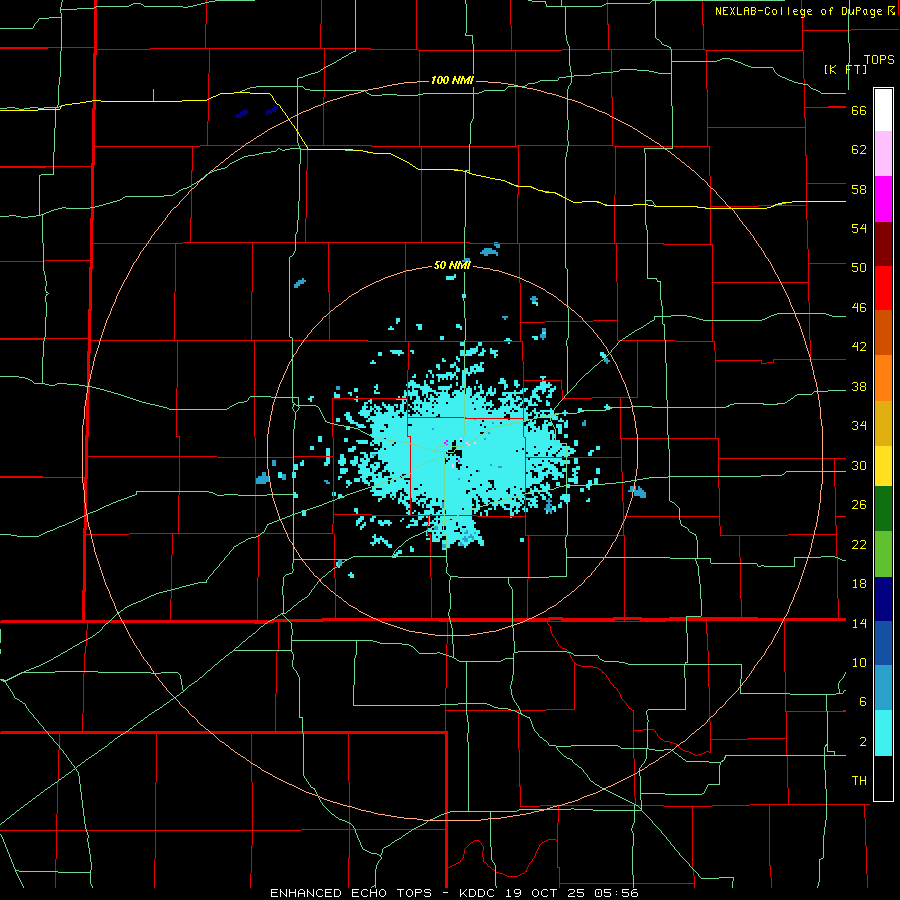Click the light pink legend swatch
Viewport: 900px width, 900px height.
coord(883,154)
